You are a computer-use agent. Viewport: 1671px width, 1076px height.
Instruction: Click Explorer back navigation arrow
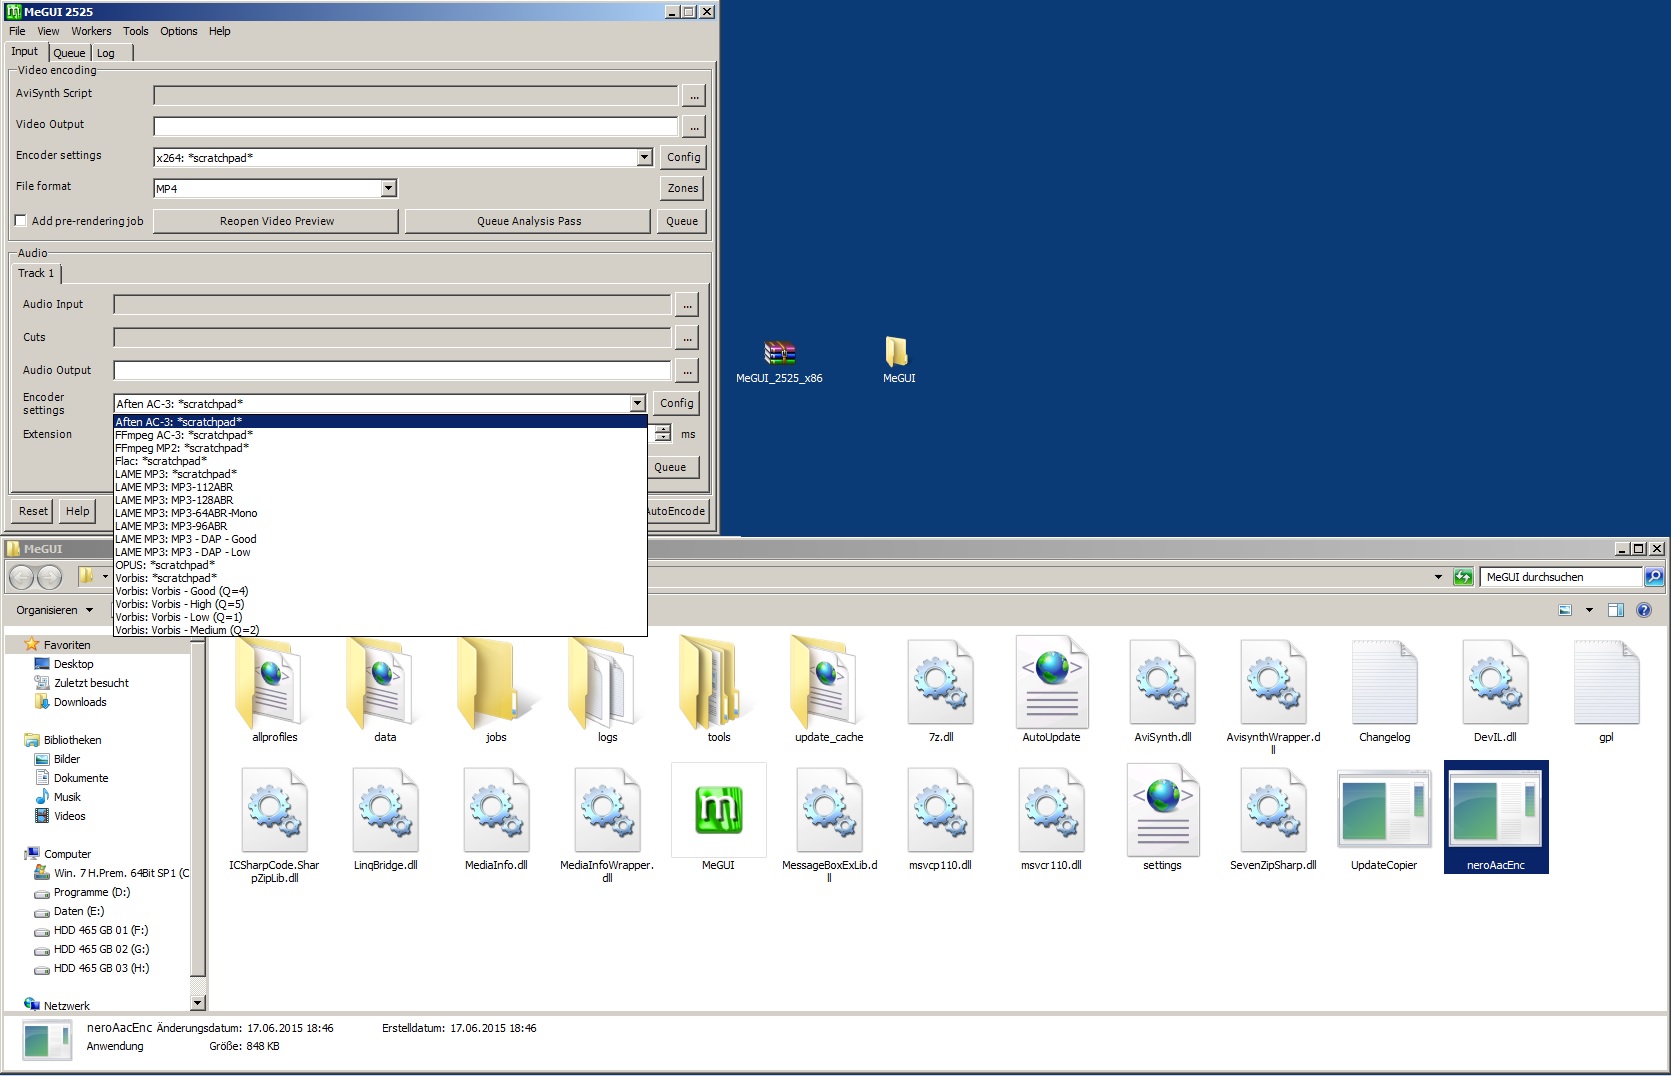click(21, 577)
